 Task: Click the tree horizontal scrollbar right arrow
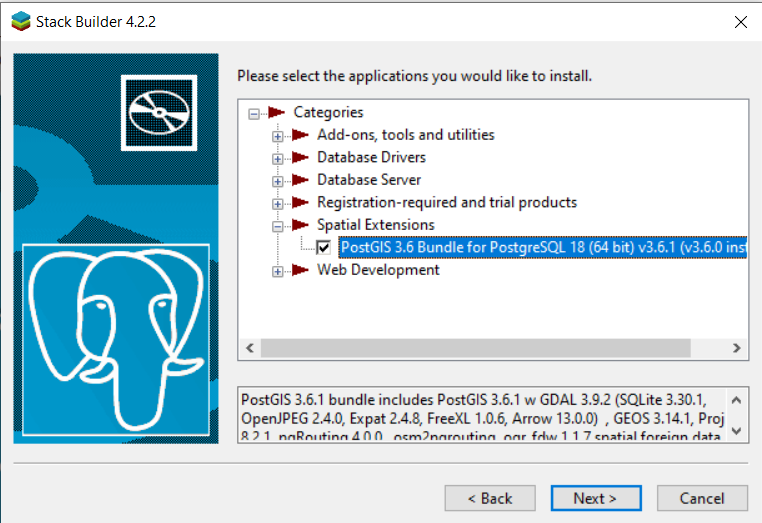737,348
